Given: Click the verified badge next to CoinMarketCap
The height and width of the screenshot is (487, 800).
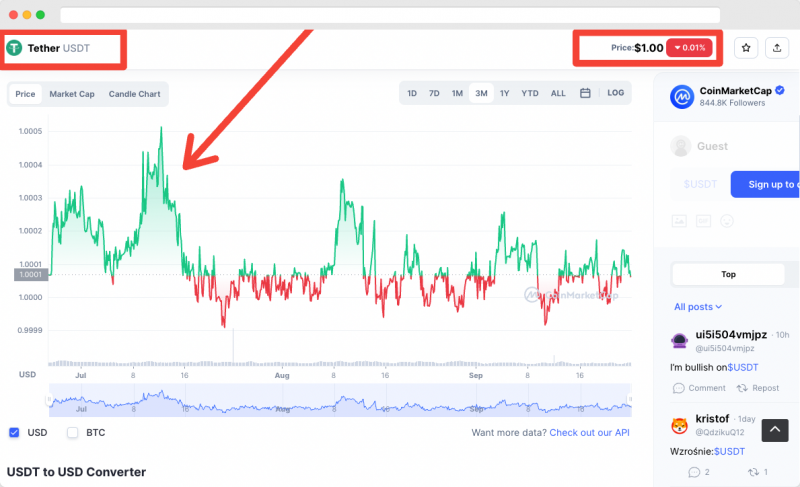Looking at the screenshot, I should 780,90.
